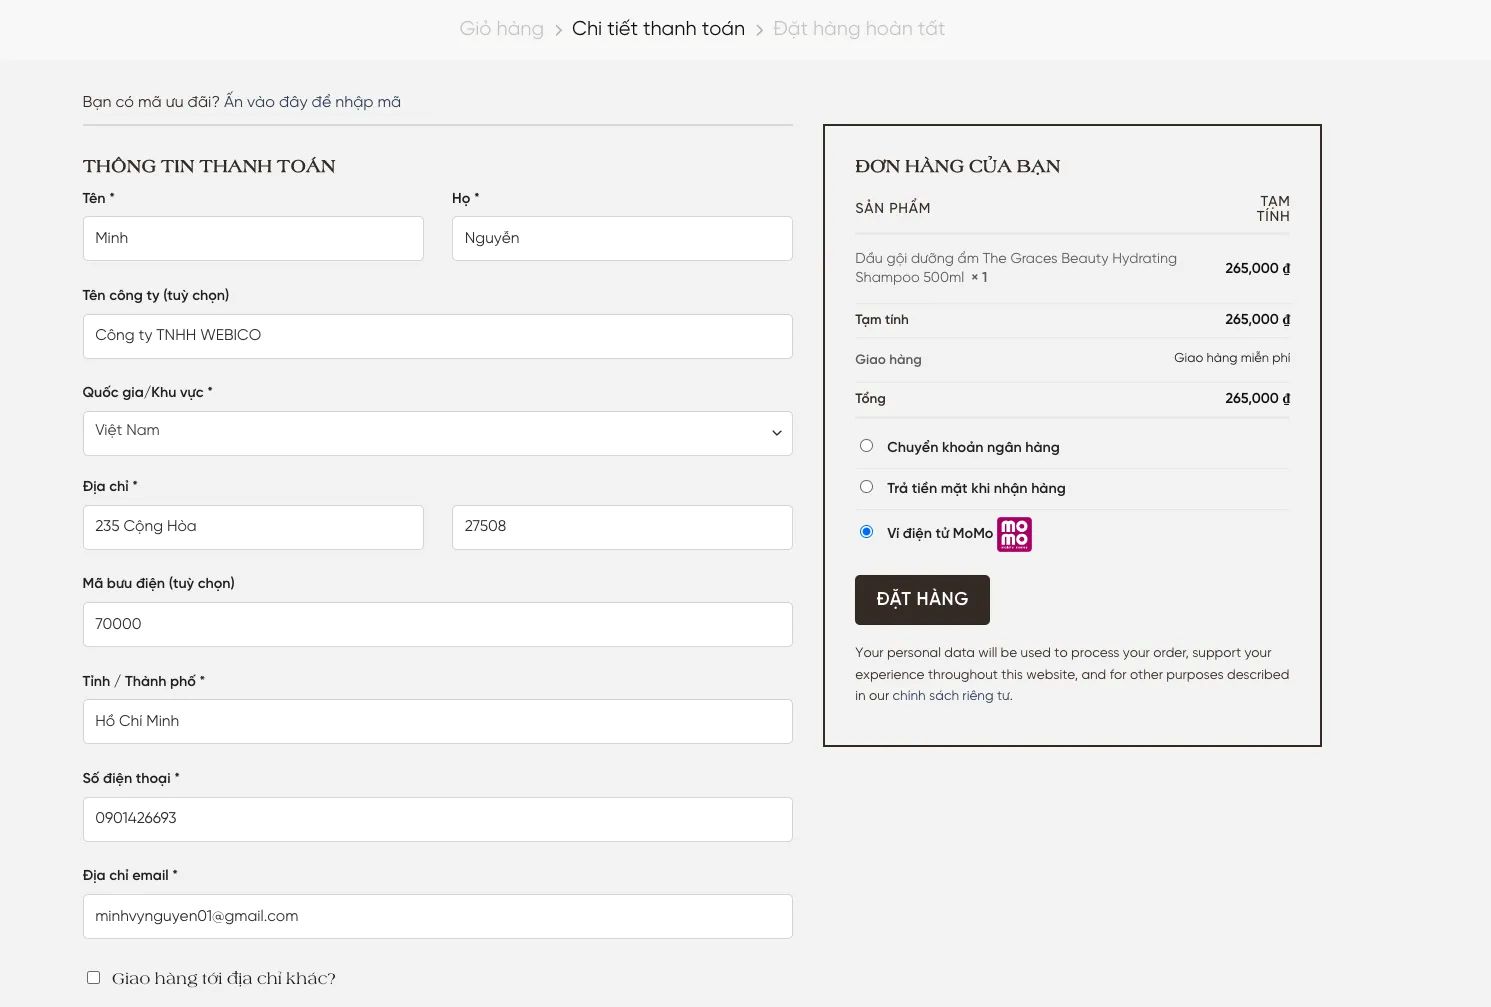Viewport: 1491px width, 1007px height.
Task: Focus the Tên field containing Minh
Action: click(253, 239)
